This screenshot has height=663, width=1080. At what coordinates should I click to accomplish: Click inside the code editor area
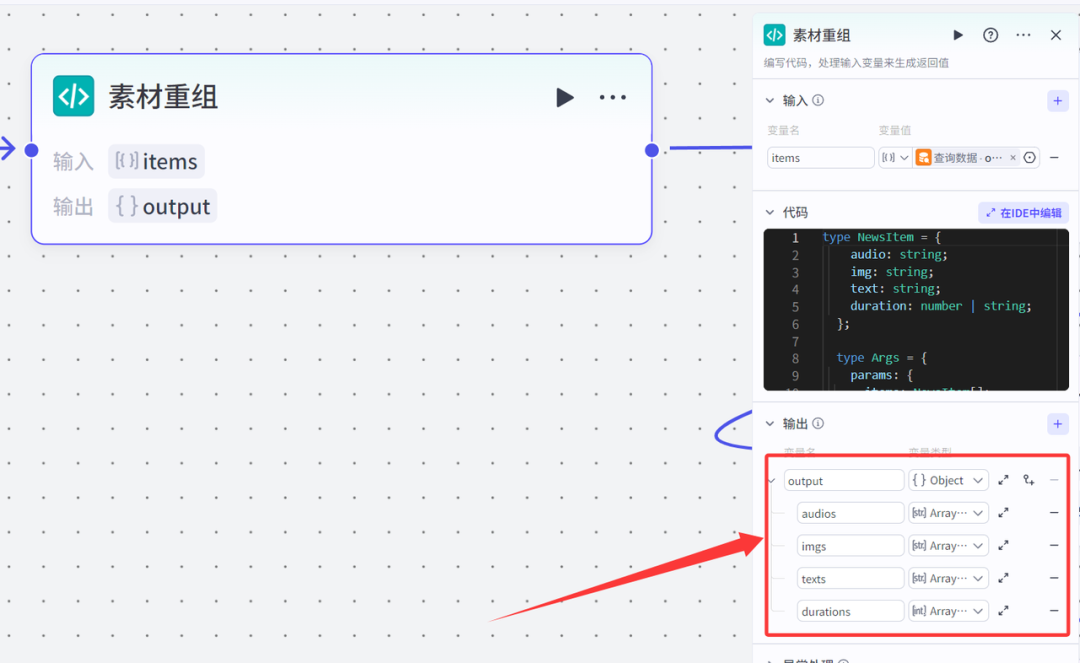[916, 310]
